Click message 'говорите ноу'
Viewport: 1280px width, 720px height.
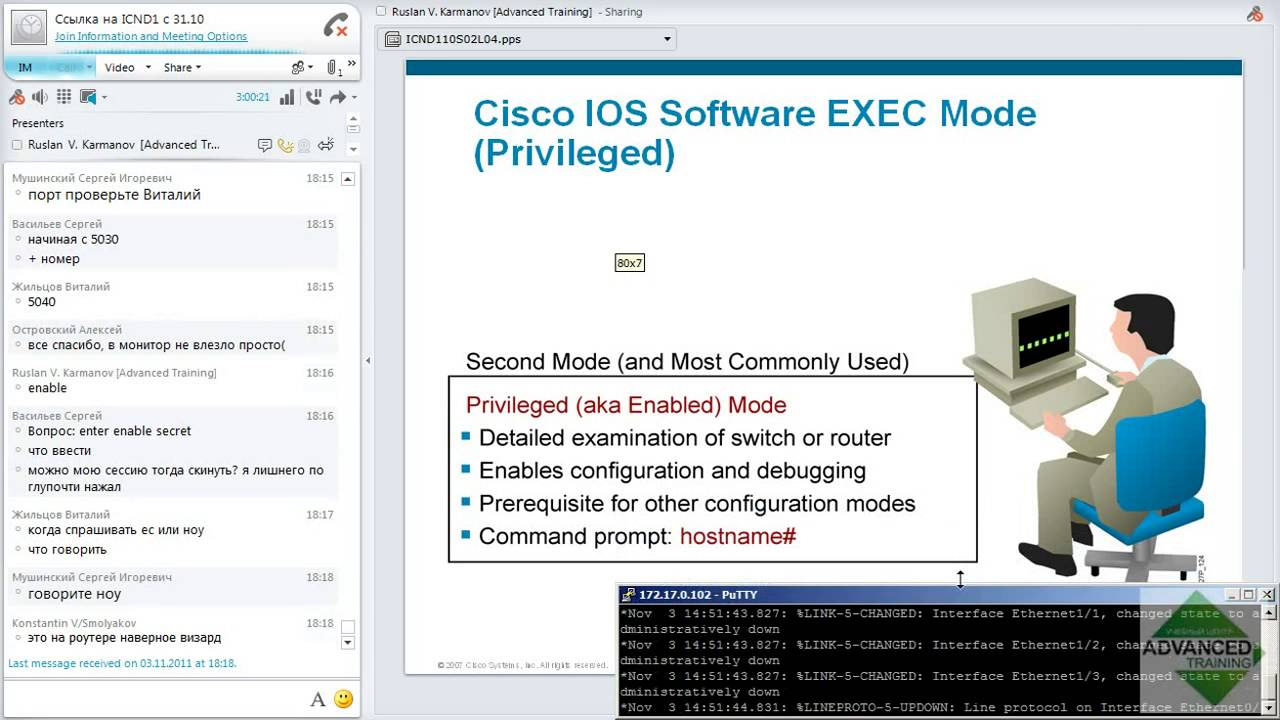[x=74, y=594]
